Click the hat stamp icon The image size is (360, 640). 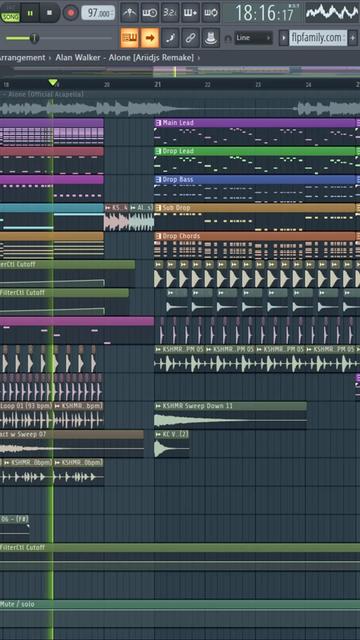point(211,38)
